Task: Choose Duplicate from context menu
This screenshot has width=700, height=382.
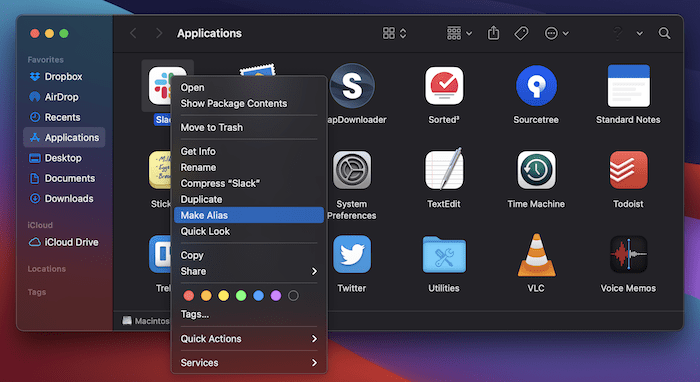Action: (249, 199)
